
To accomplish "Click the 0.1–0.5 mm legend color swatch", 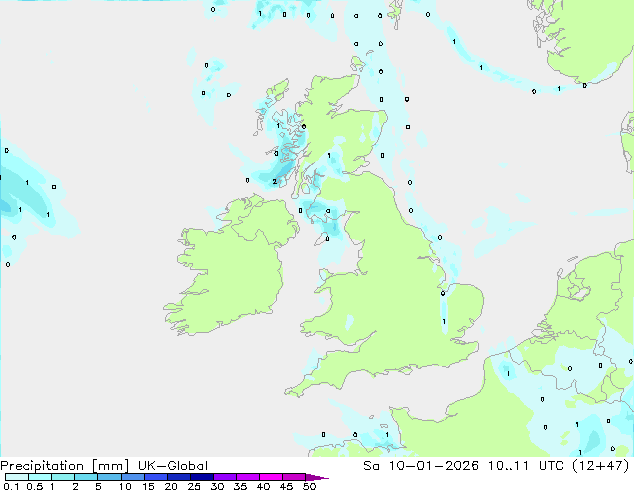I will 17,477.
